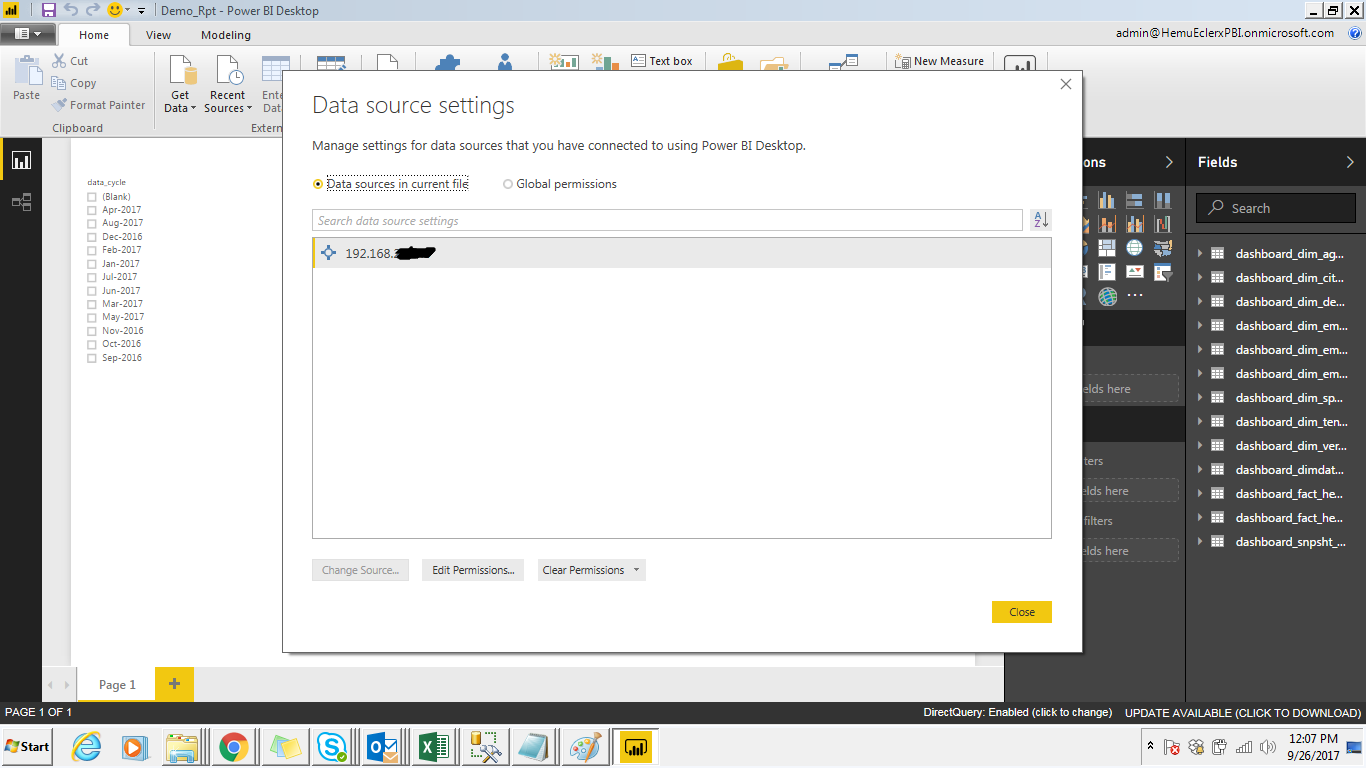Click the Undo arrow in the title bar
1366x768 pixels.
tap(71, 10)
